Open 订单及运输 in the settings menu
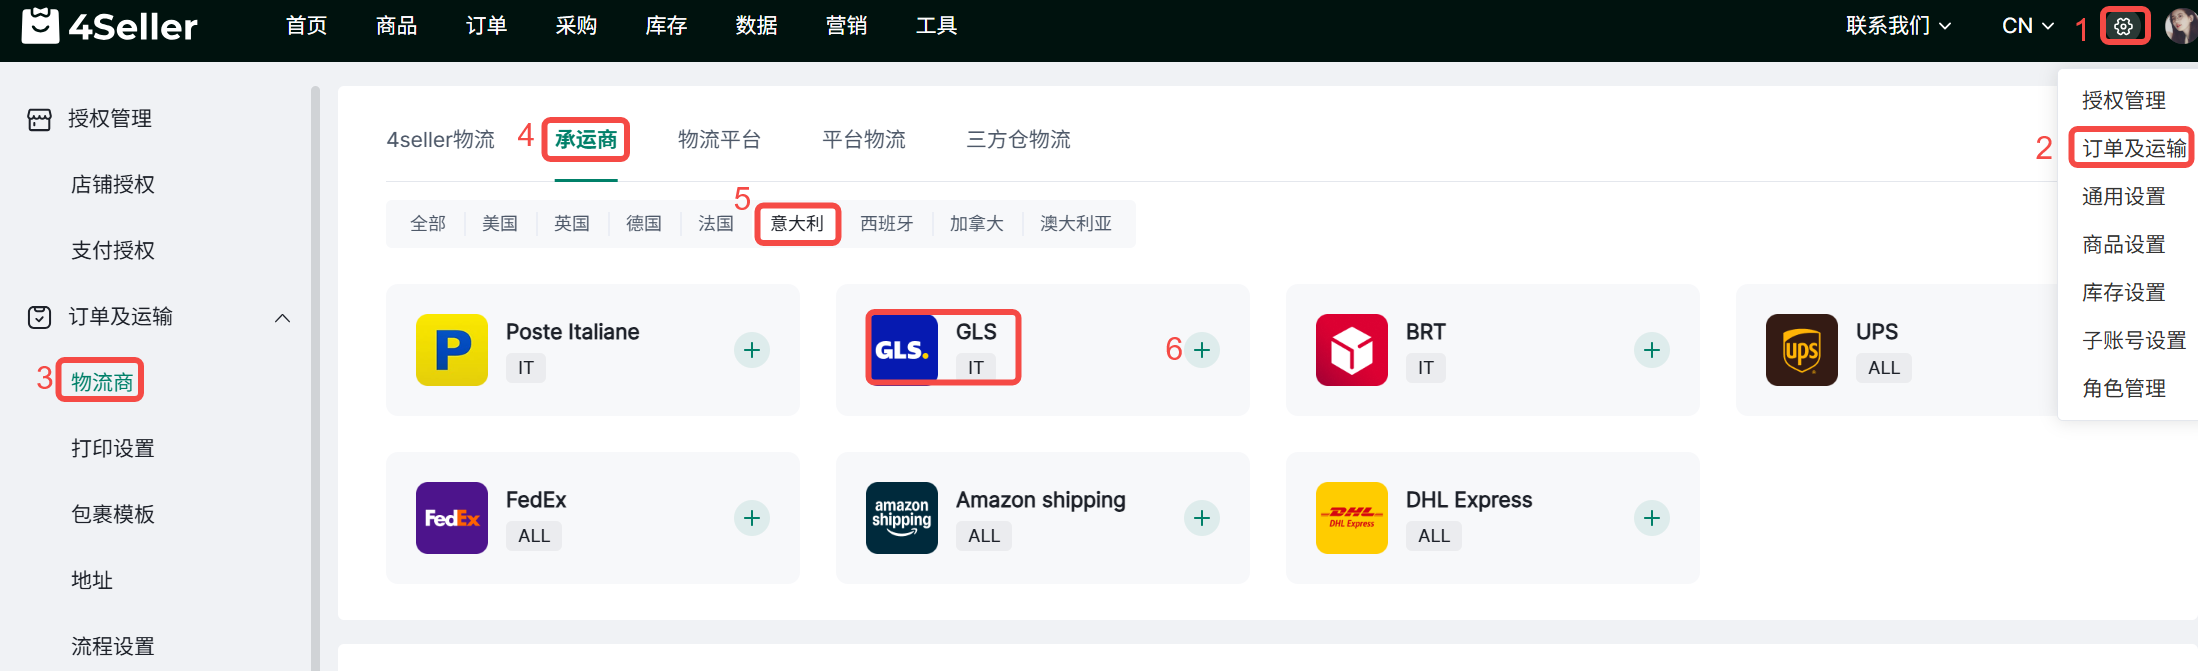Screen dimensions: 2198x671 click(2133, 148)
